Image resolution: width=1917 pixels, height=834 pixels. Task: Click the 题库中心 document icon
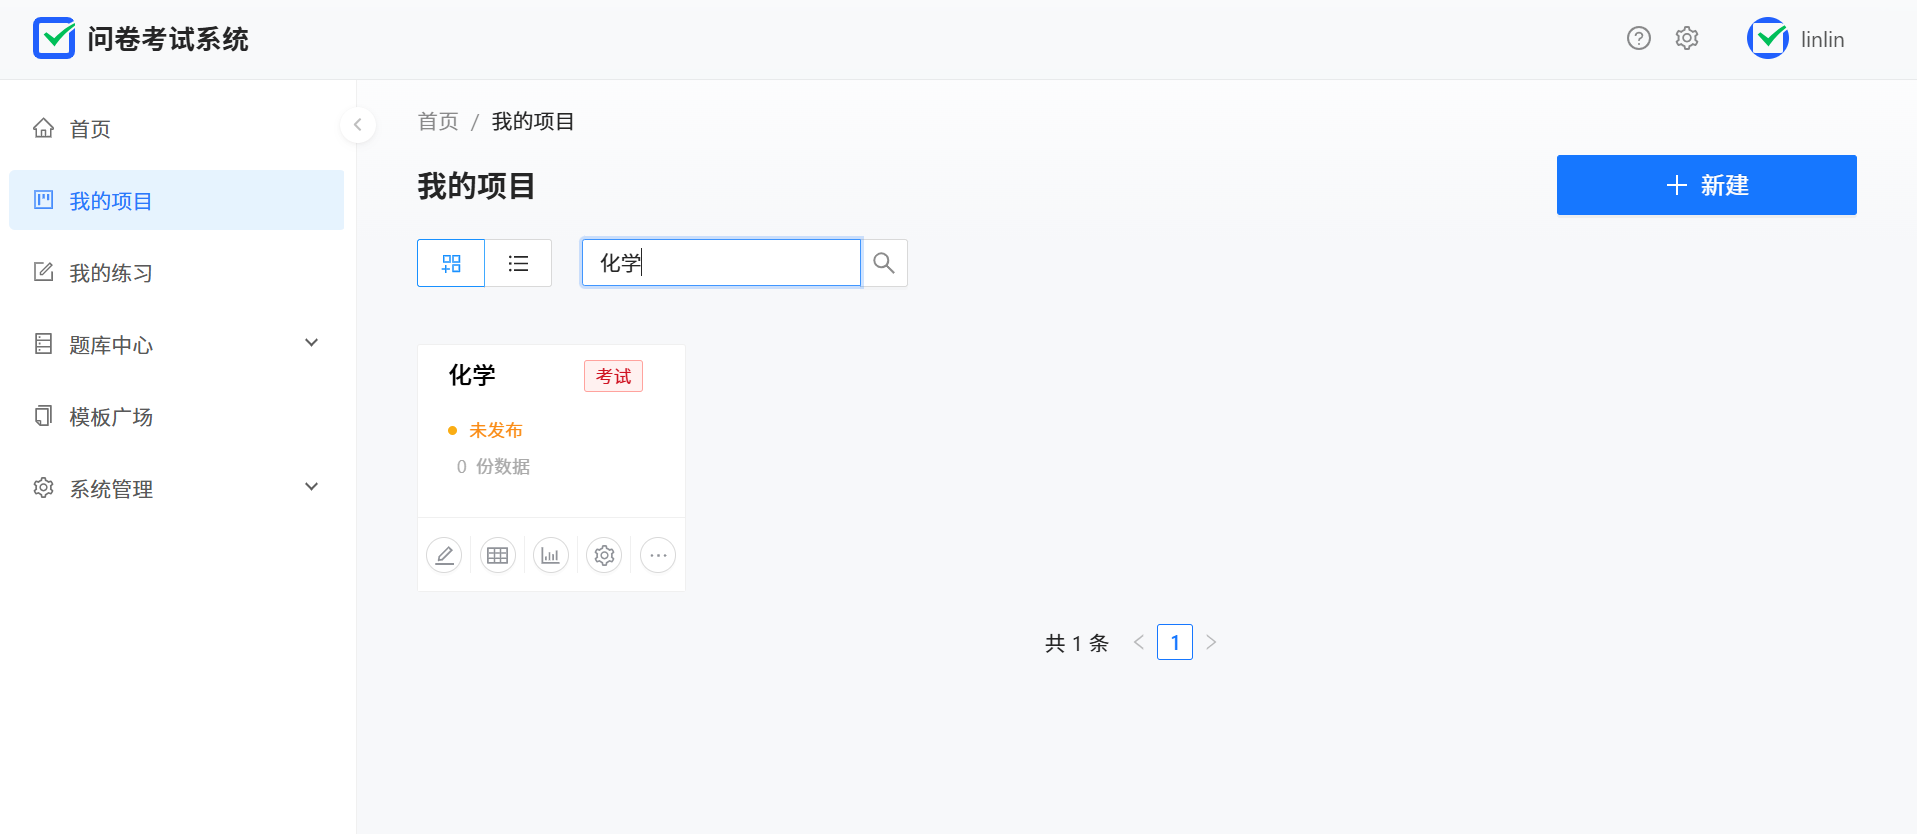point(43,343)
